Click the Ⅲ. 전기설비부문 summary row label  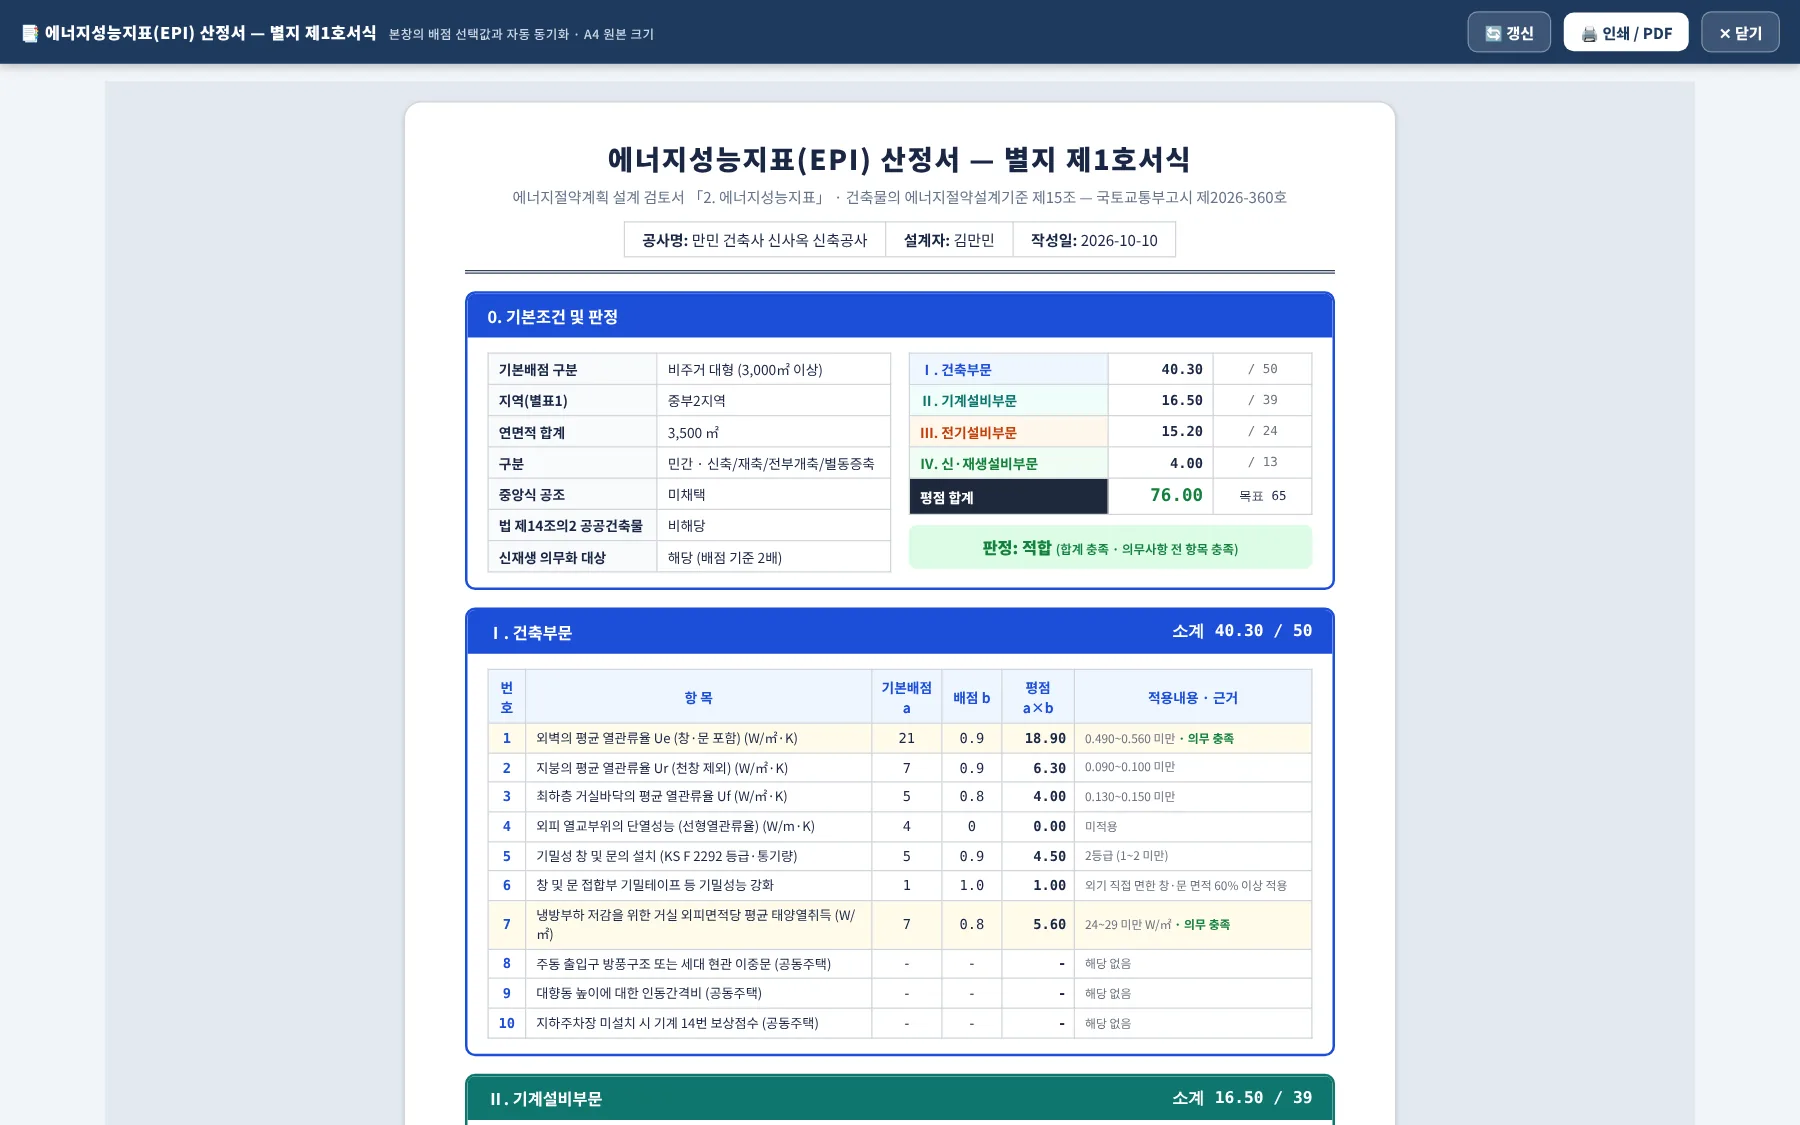tap(1008, 432)
